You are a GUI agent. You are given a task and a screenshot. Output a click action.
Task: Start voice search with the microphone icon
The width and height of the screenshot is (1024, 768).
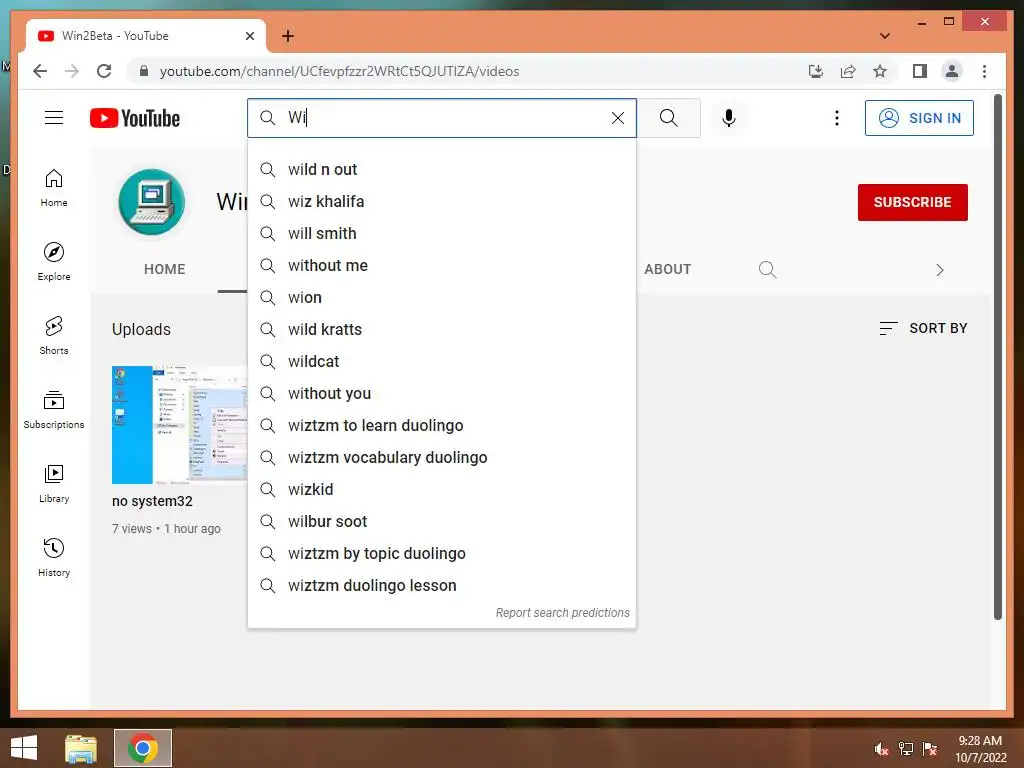point(729,118)
